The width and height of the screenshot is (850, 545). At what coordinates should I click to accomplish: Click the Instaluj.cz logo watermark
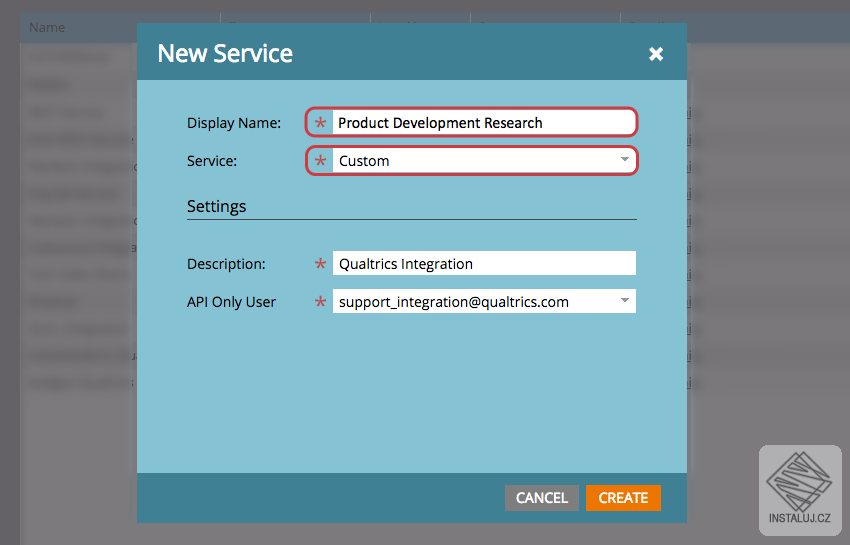pos(799,489)
